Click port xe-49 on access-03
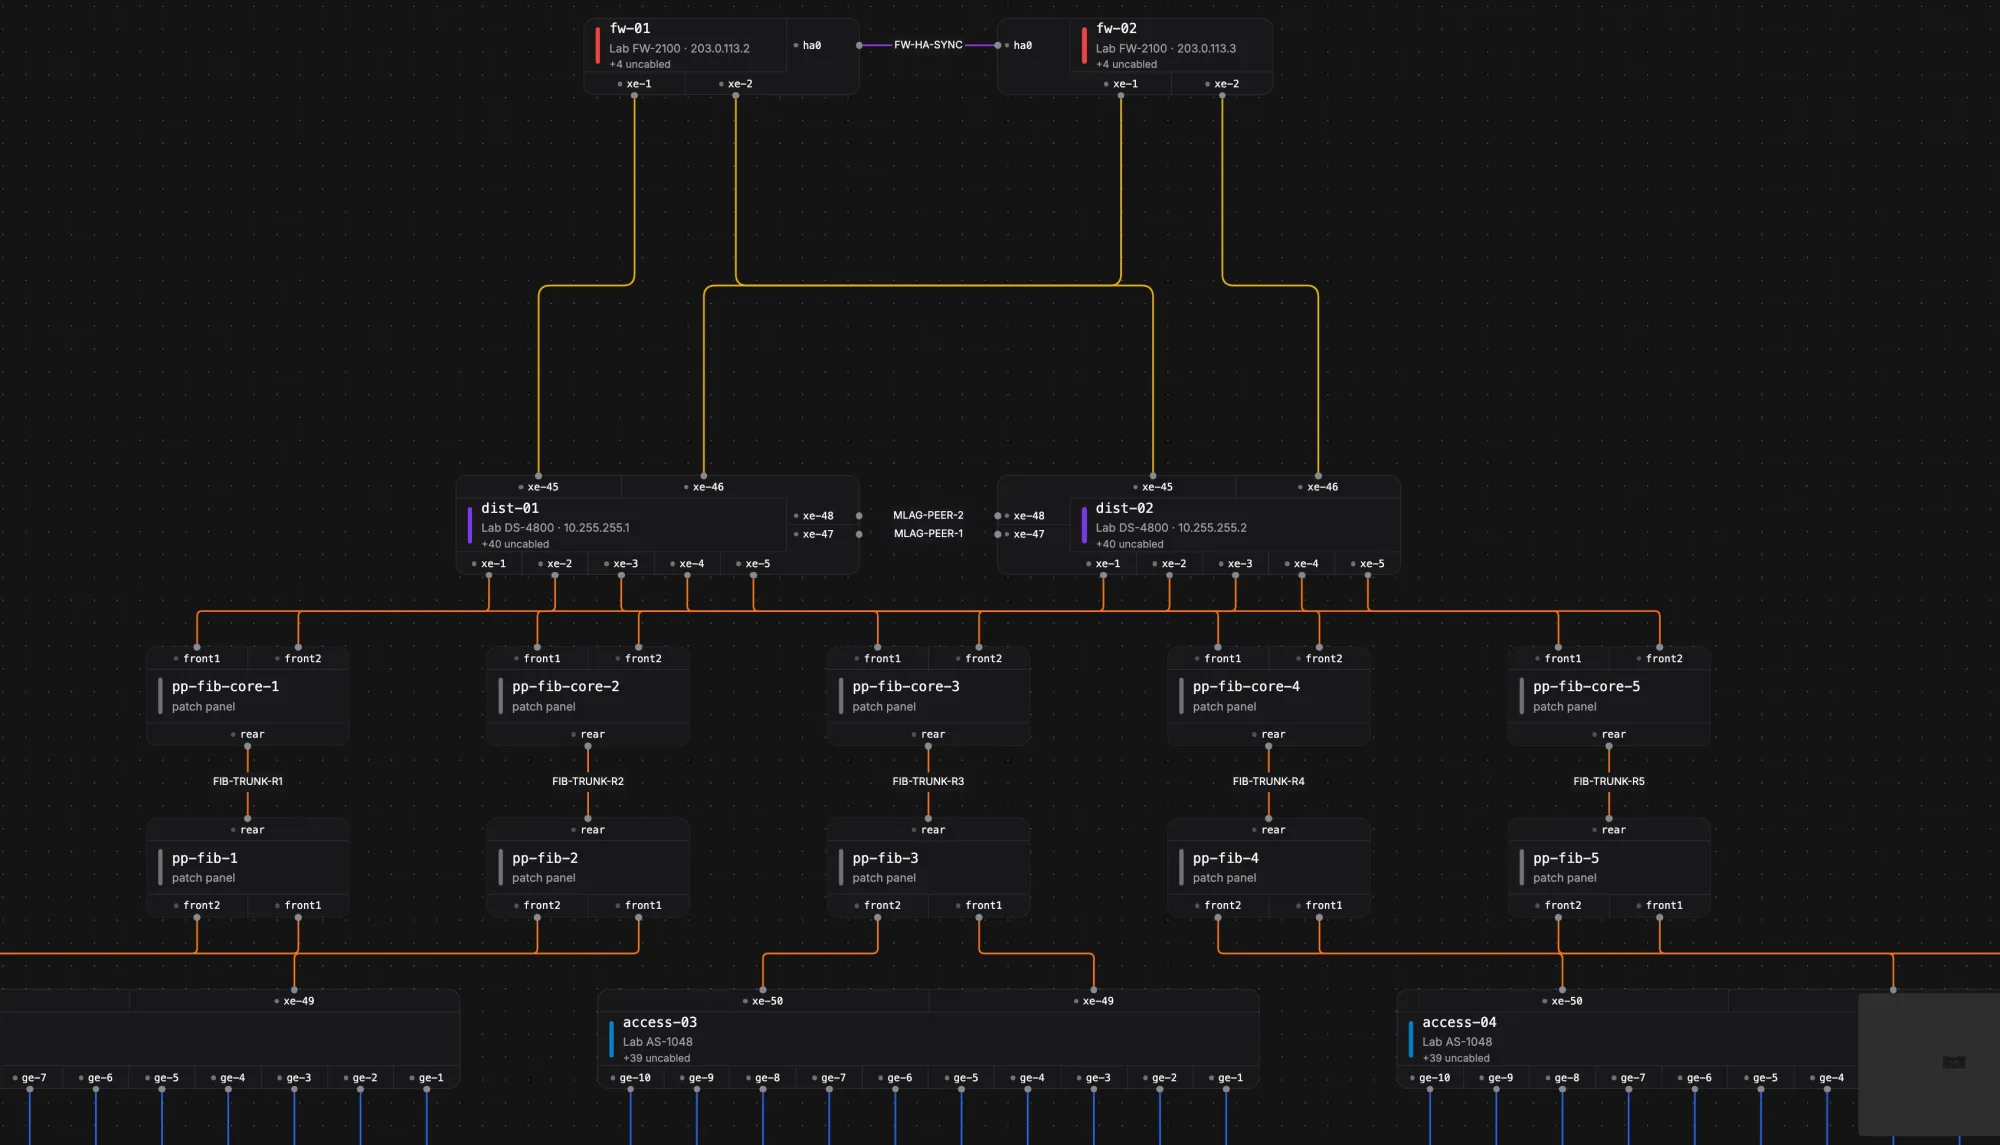 coord(1094,1001)
